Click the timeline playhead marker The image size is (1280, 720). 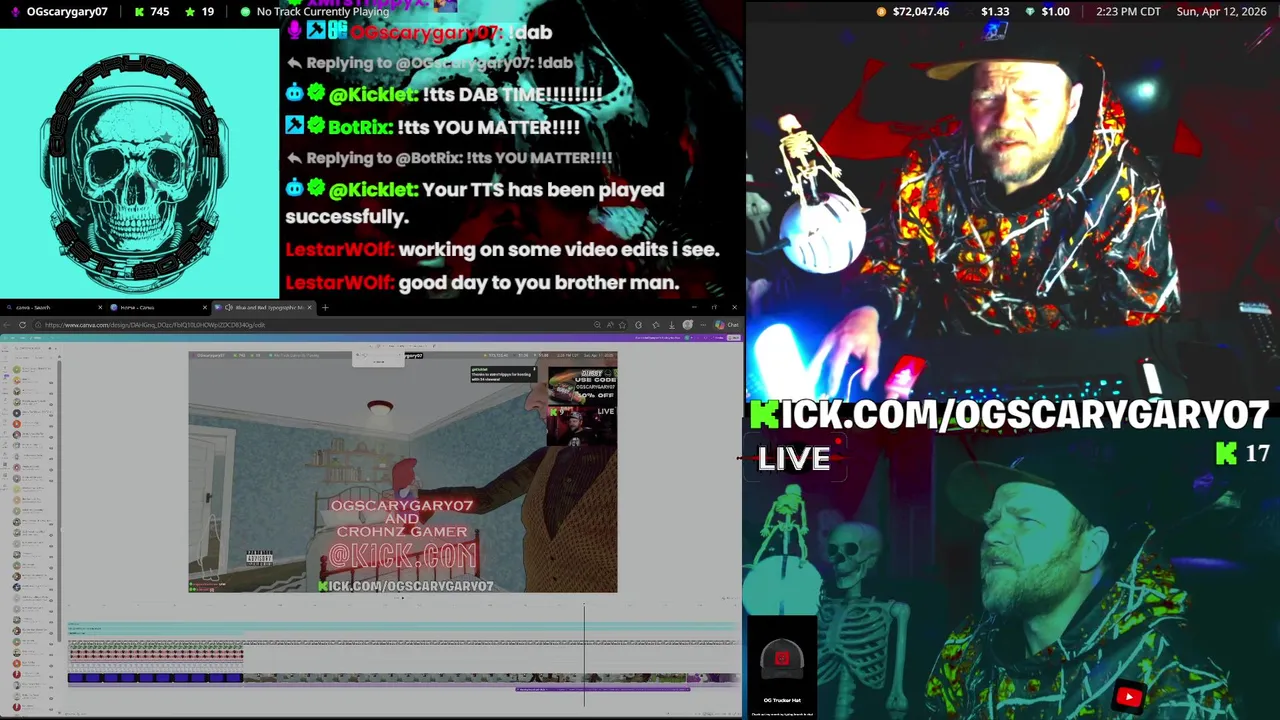[585, 655]
